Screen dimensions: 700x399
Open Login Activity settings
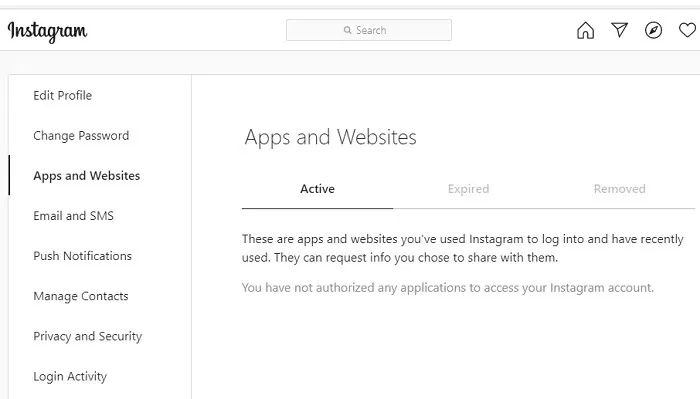70,376
